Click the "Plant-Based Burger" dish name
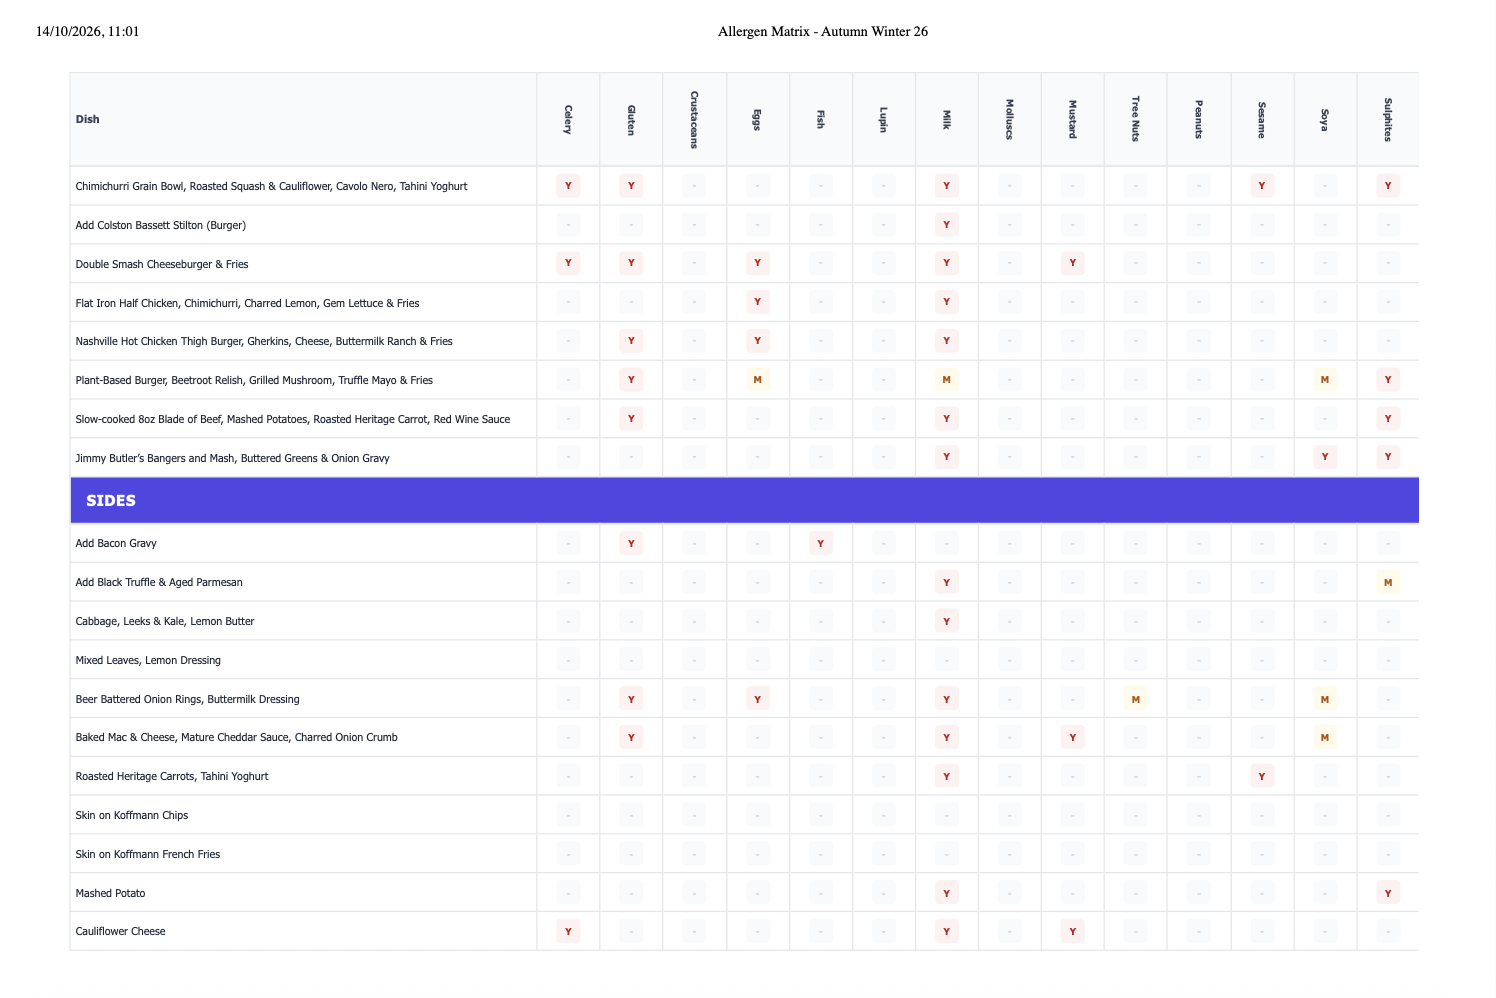This screenshot has width=1496, height=998. [x=254, y=380]
